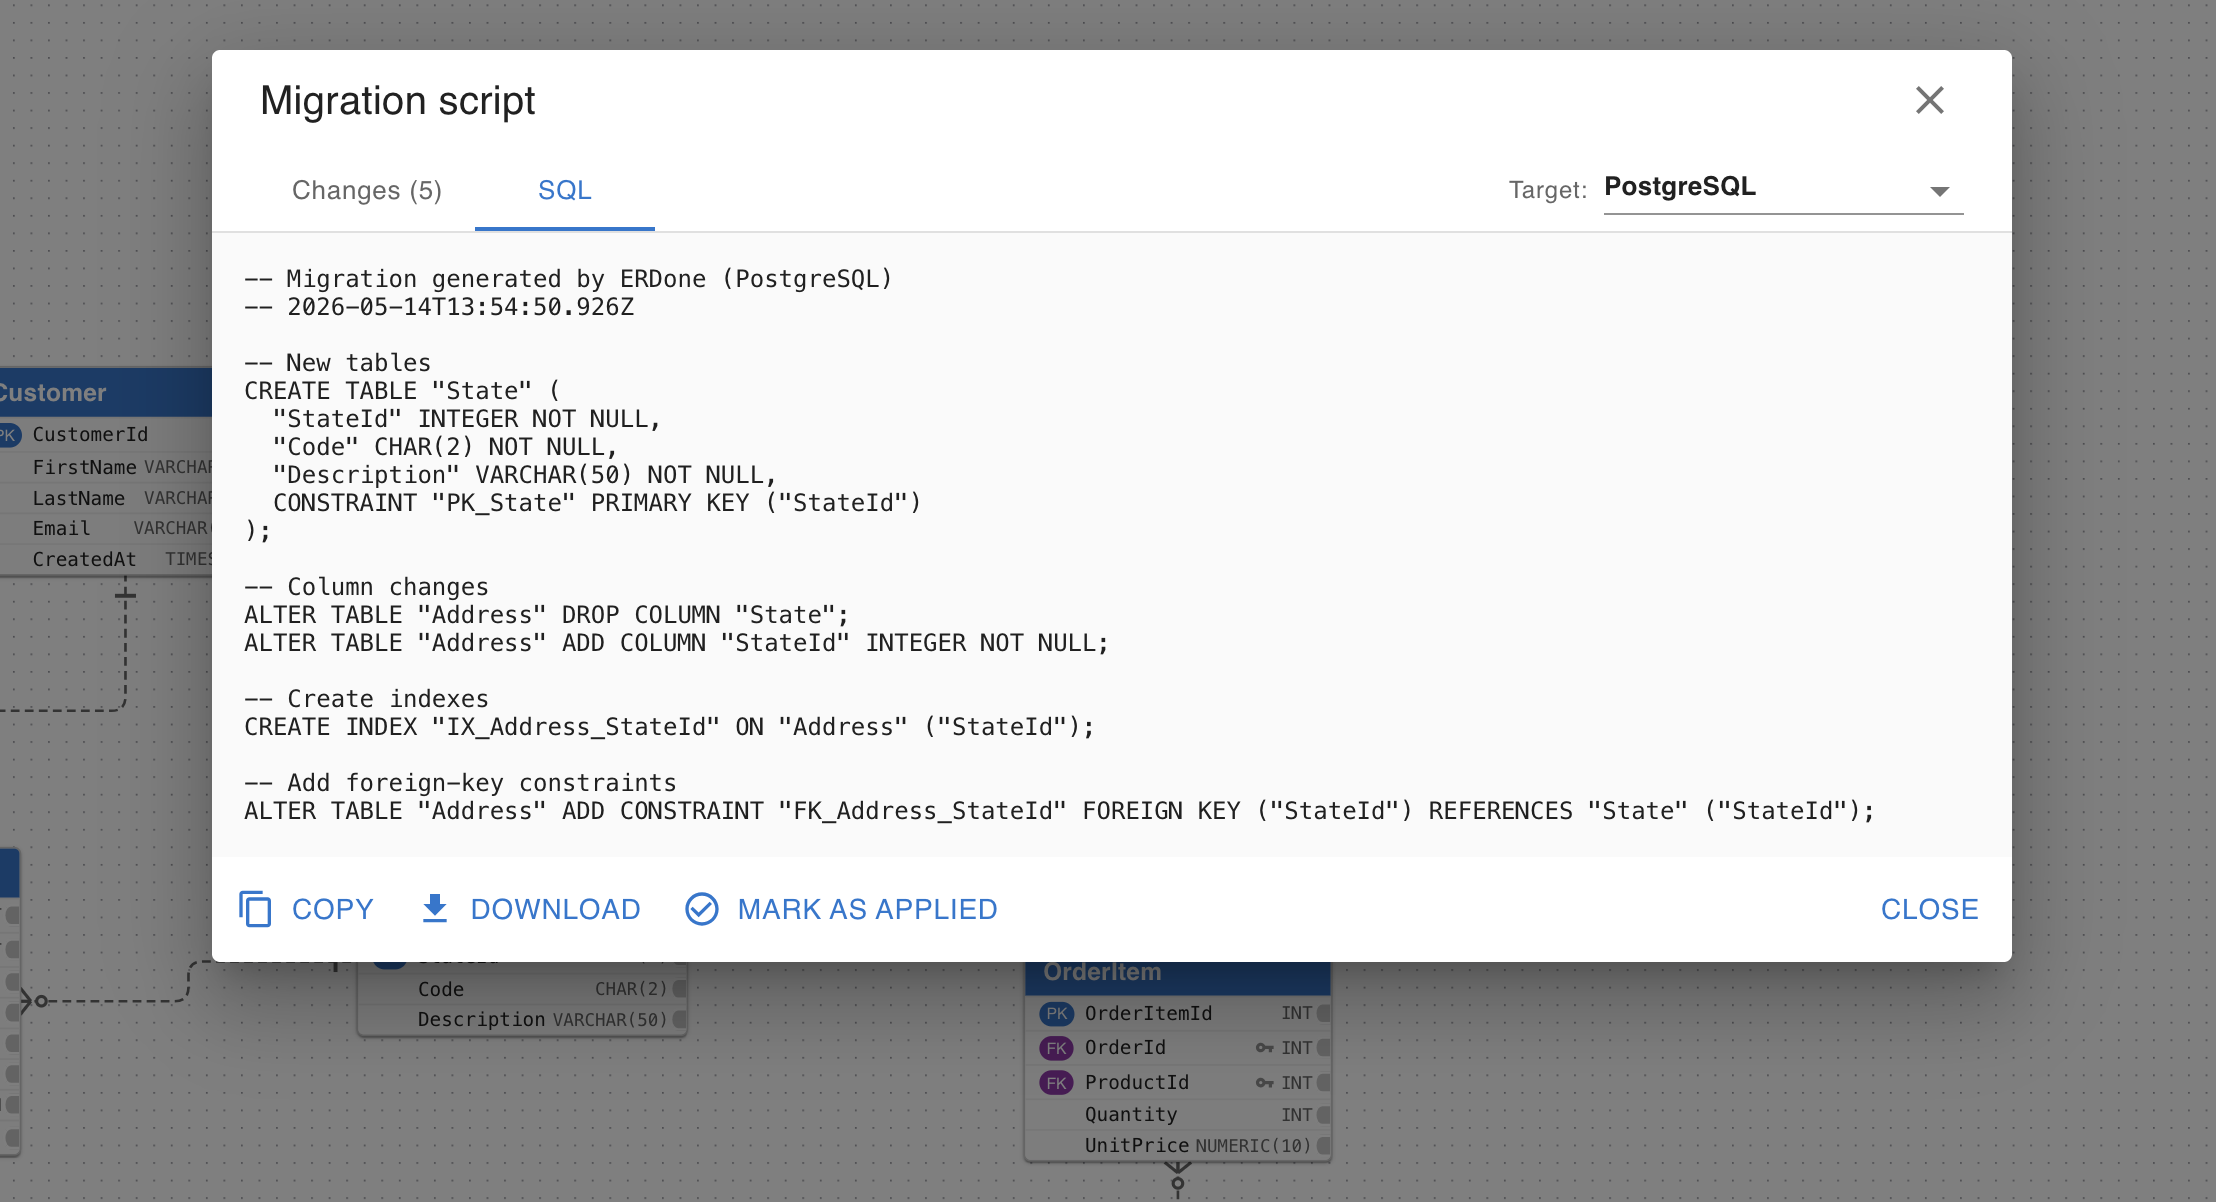Image resolution: width=2216 pixels, height=1202 pixels.
Task: Click FK badge beside ProductId
Action: click(1057, 1083)
